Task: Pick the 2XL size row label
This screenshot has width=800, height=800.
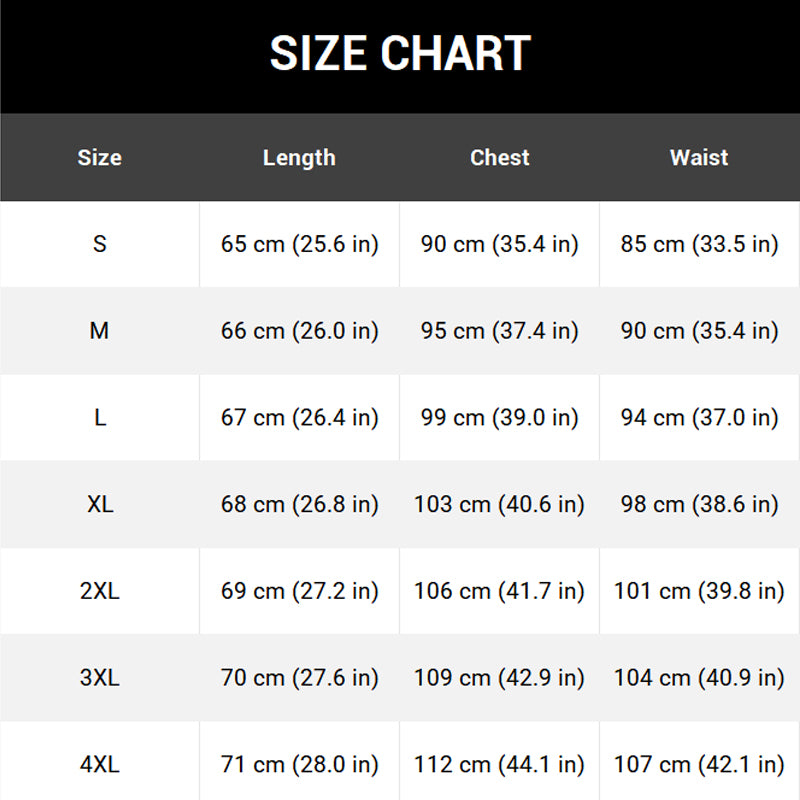Action: pos(99,591)
